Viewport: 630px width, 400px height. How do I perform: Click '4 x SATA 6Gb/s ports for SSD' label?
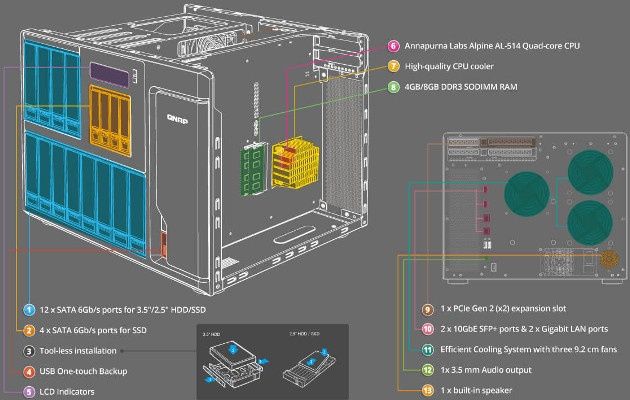pos(93,331)
